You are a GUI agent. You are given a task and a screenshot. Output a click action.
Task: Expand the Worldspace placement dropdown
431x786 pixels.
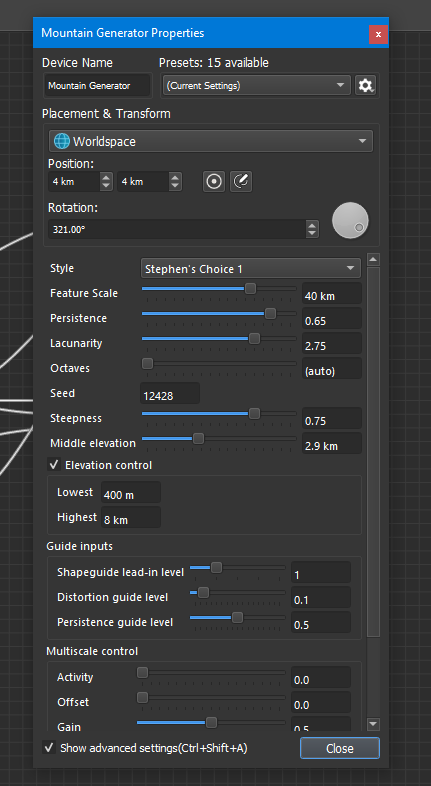(211, 141)
